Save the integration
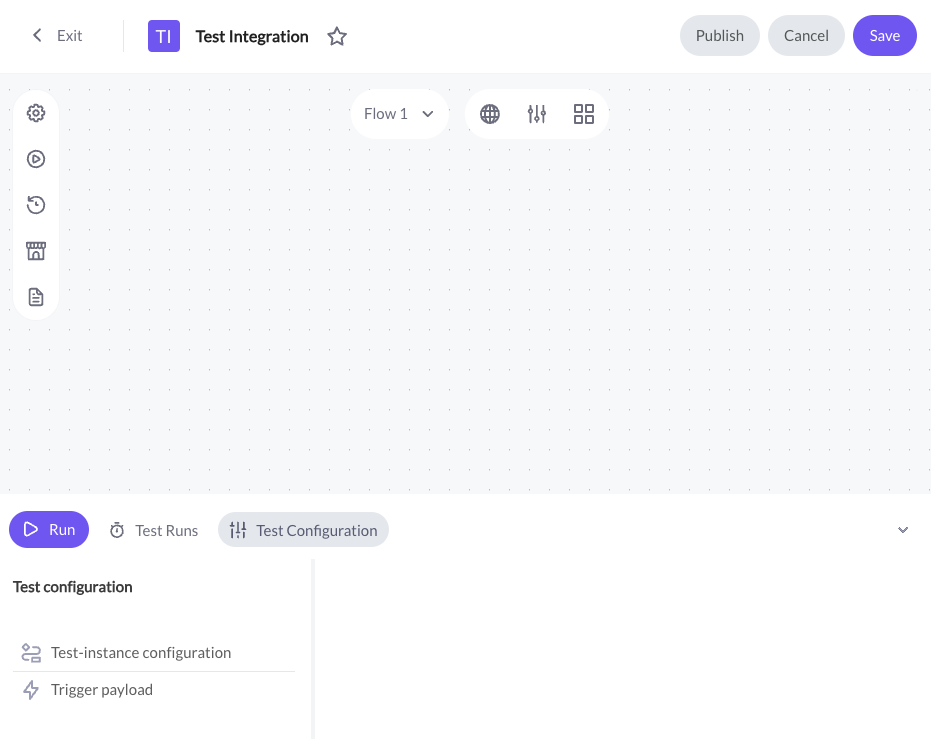Viewport: 931px width, 739px height. [885, 36]
